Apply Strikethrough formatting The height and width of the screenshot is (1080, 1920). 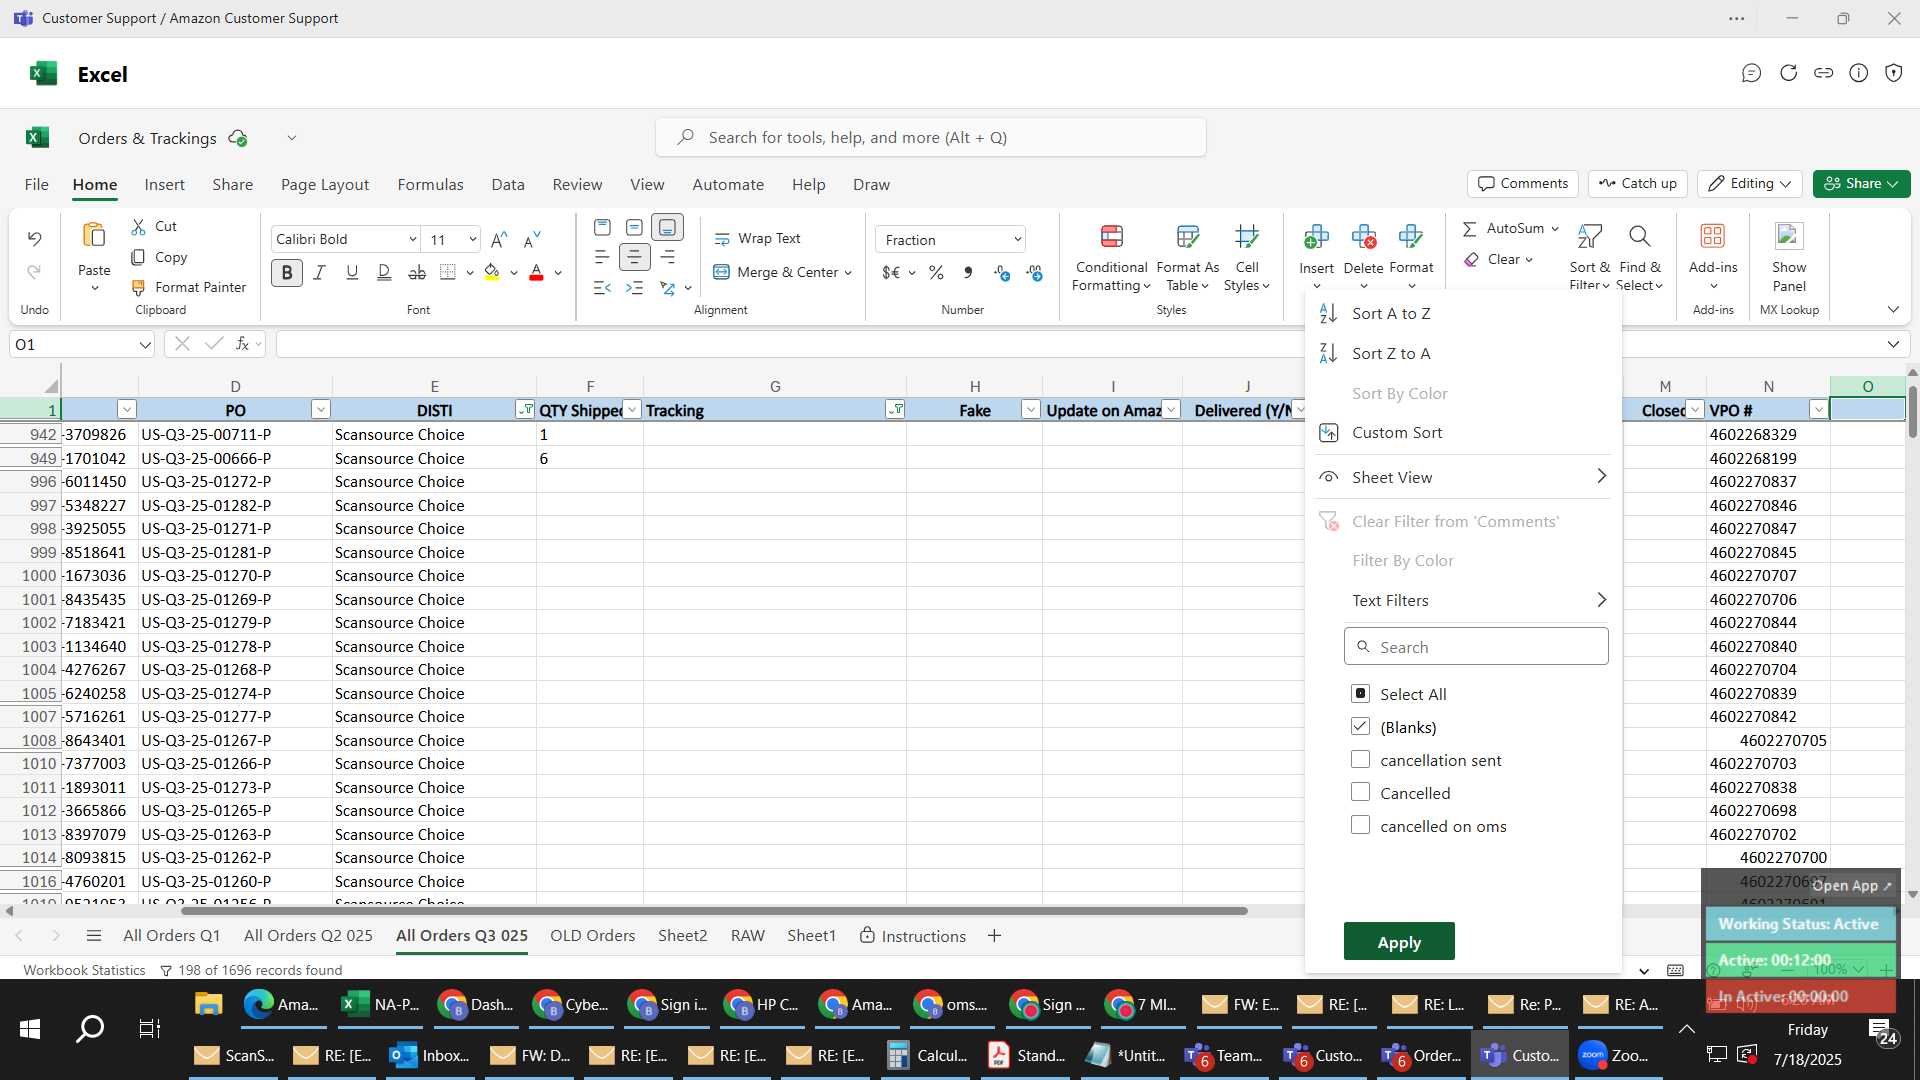tap(417, 272)
